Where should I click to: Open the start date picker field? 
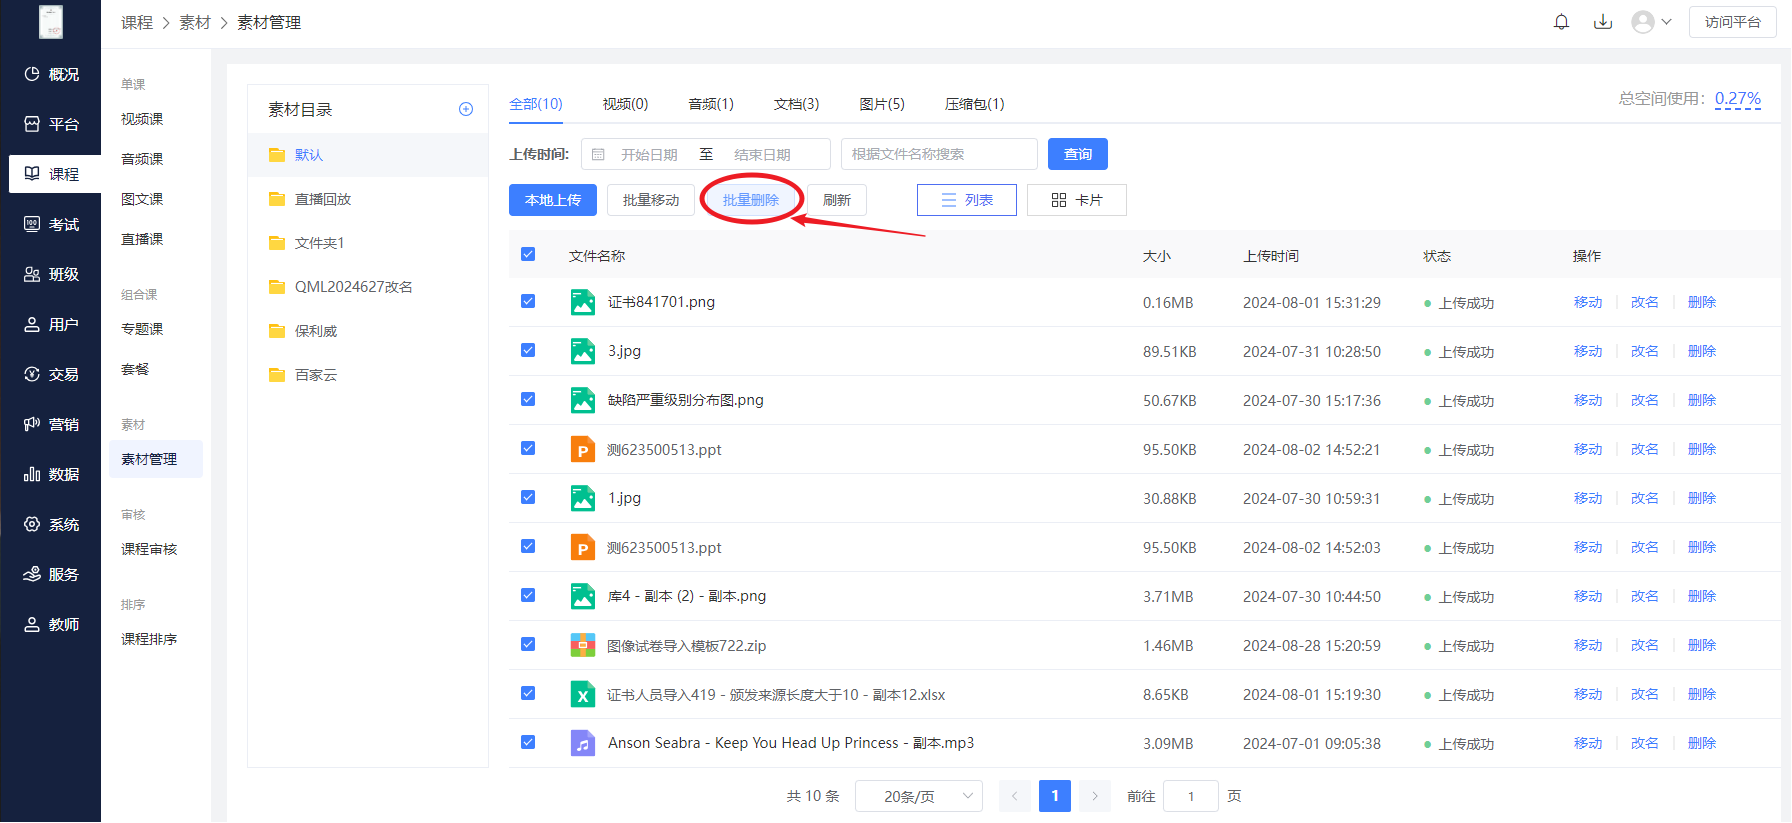tap(648, 155)
